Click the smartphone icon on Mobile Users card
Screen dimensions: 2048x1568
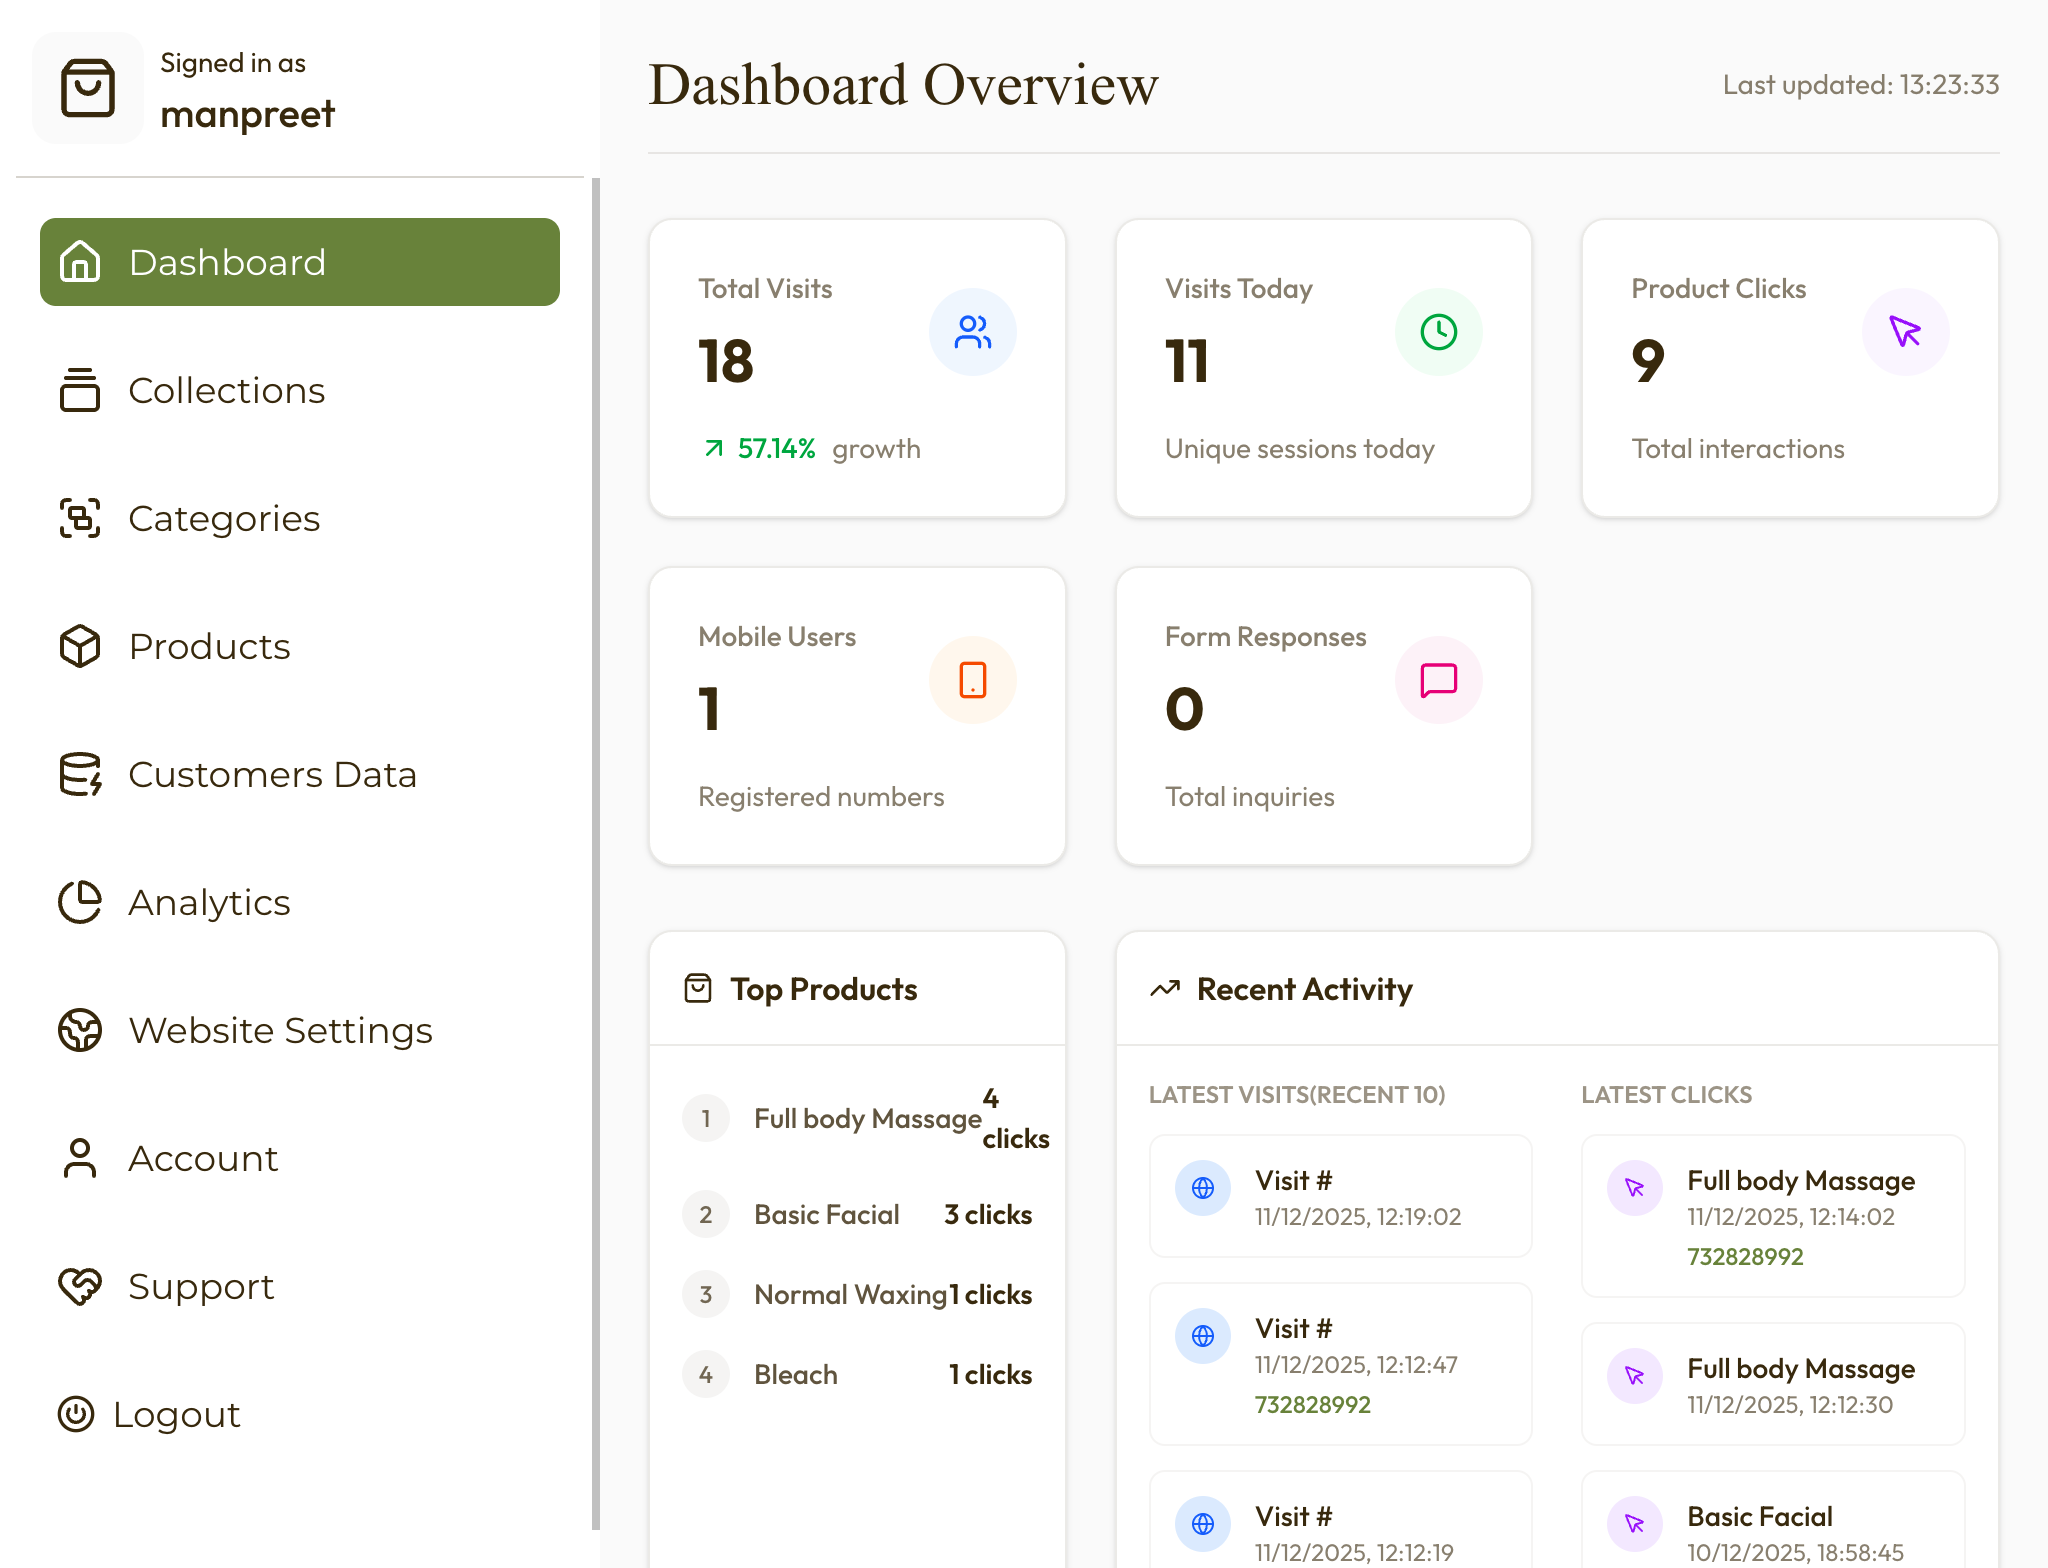[972, 679]
